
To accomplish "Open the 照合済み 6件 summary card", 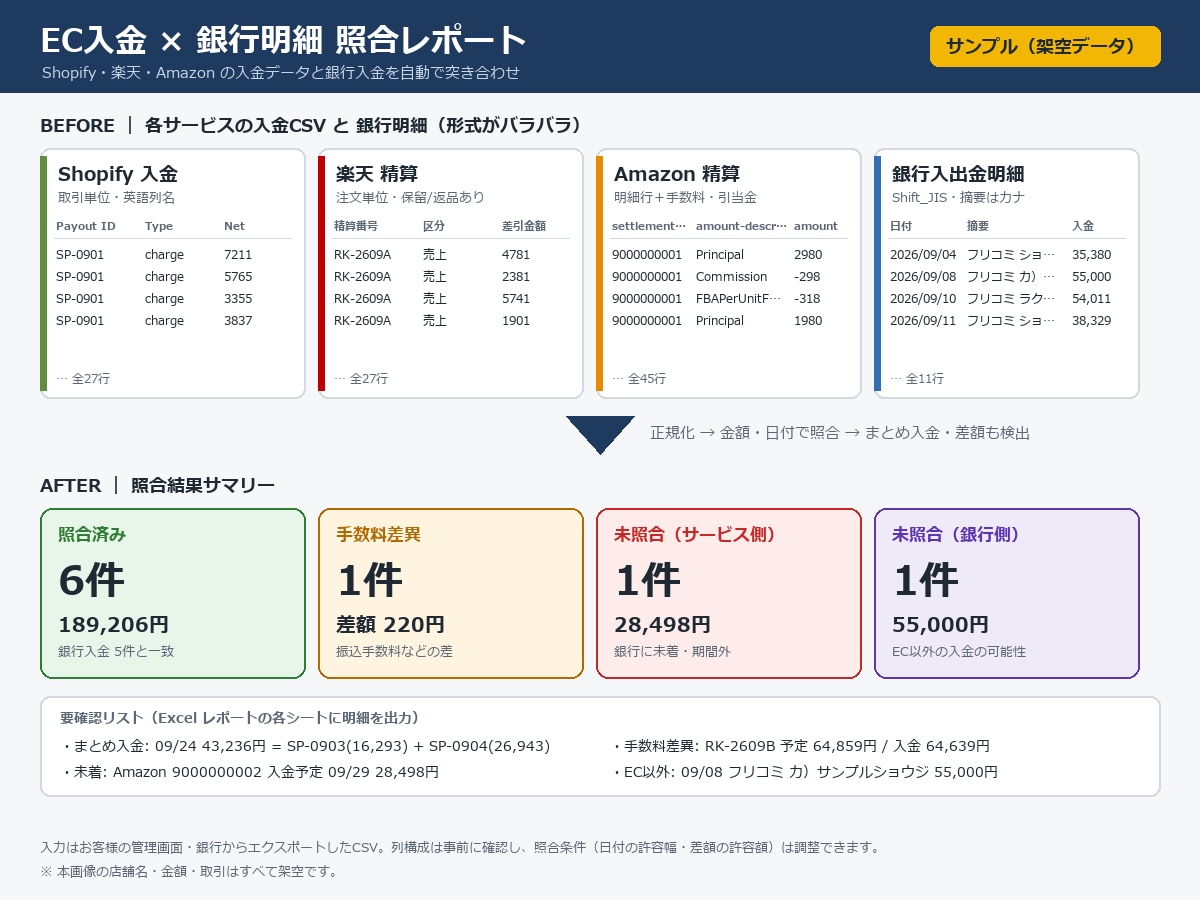I will click(x=173, y=594).
